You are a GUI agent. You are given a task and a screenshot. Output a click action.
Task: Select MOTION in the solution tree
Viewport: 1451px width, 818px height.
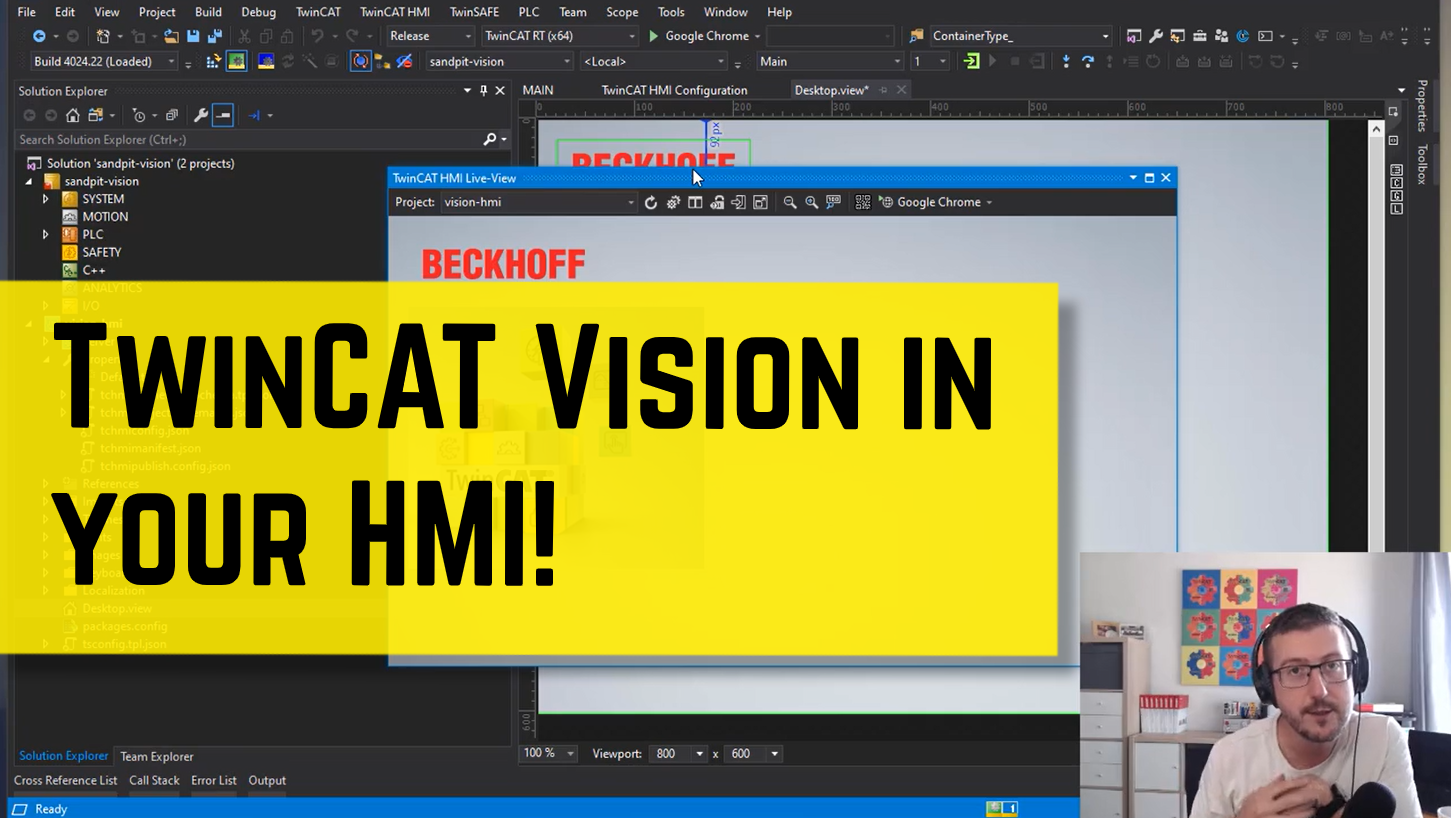pos(105,217)
